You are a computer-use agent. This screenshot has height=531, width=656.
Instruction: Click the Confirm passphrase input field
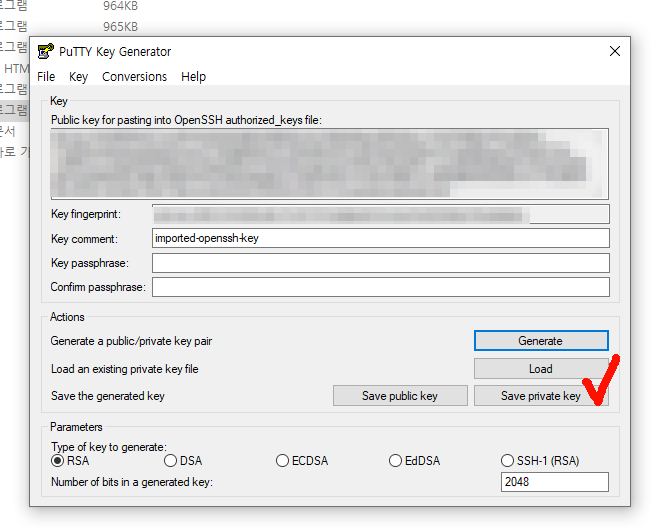click(x=381, y=287)
